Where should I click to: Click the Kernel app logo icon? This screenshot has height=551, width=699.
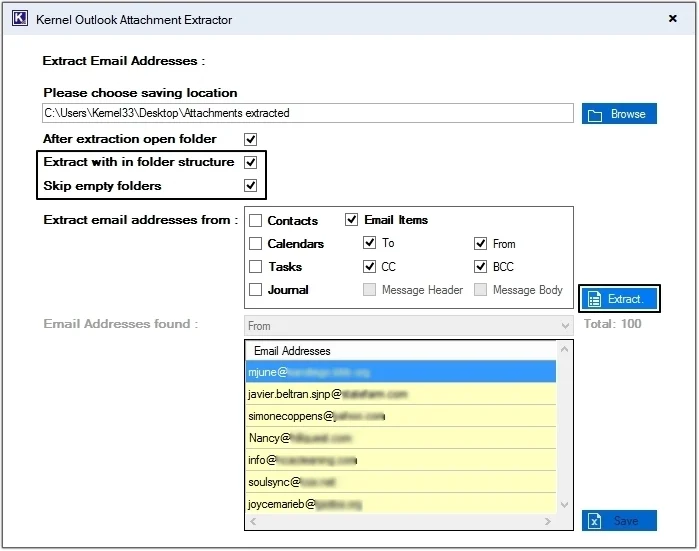20,19
